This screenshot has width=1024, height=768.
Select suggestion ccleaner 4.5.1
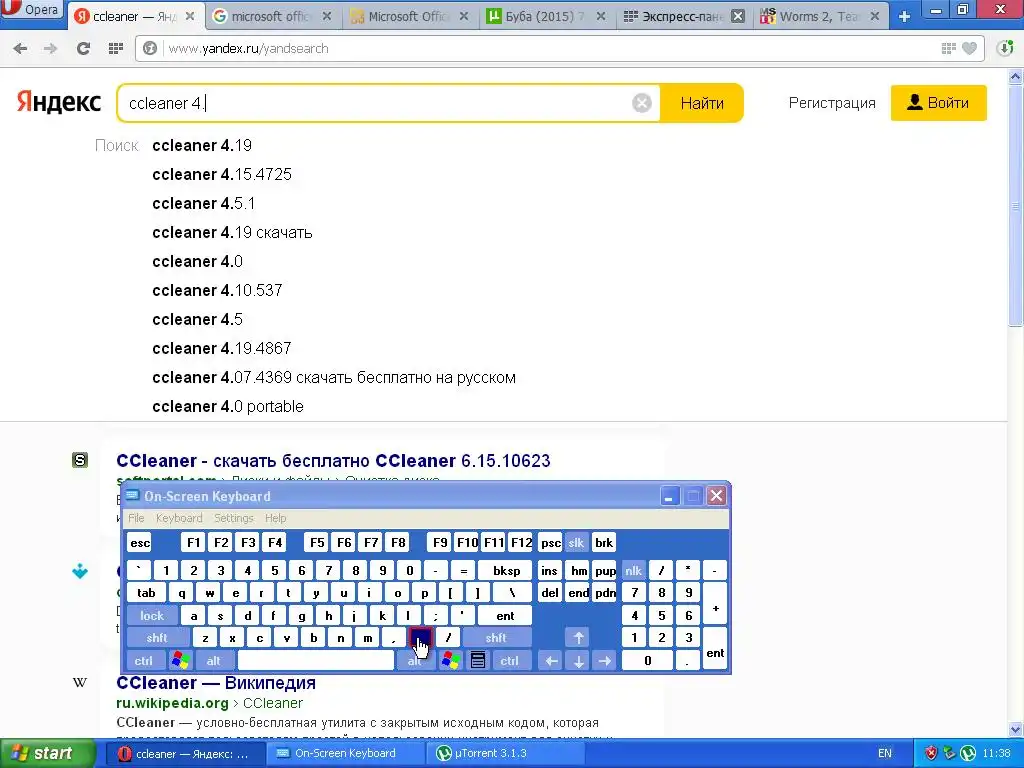pyautogui.click(x=203, y=203)
